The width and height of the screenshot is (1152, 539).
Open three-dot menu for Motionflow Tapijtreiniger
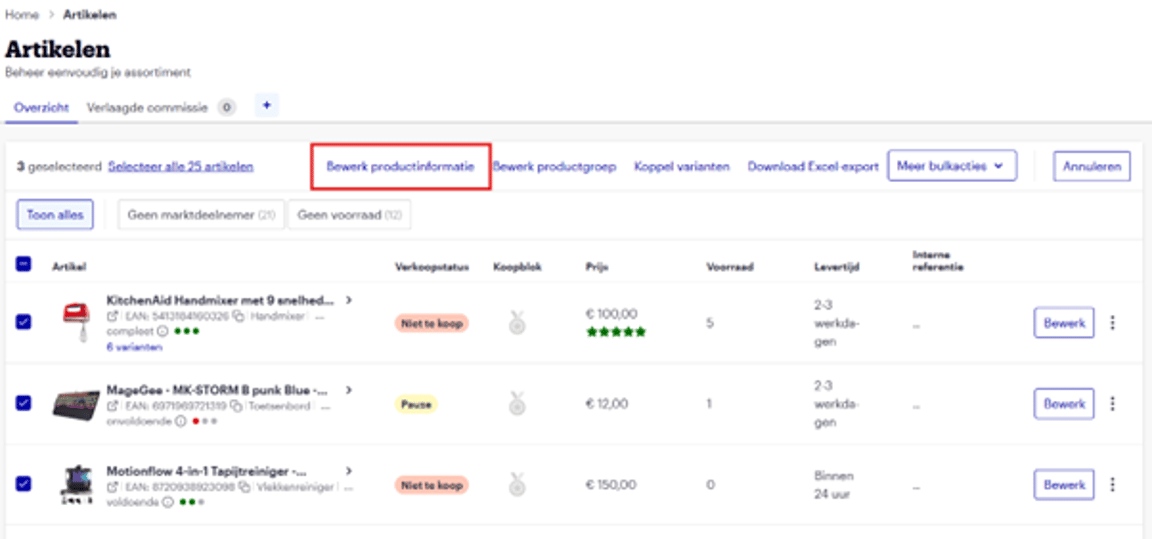1113,485
